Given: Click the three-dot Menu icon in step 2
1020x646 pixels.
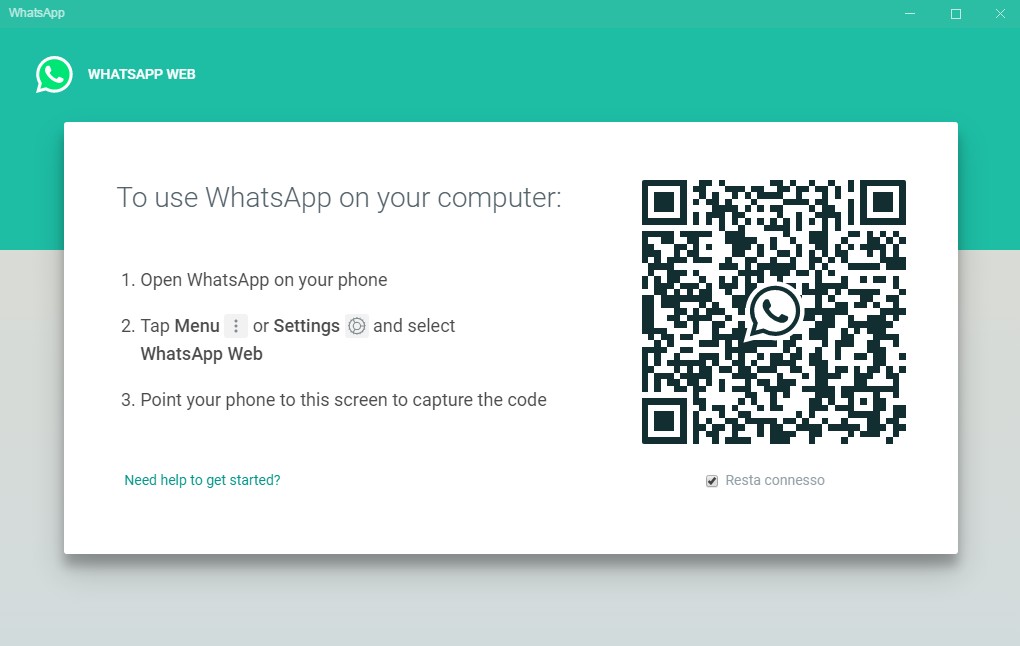Looking at the screenshot, I should tap(235, 326).
